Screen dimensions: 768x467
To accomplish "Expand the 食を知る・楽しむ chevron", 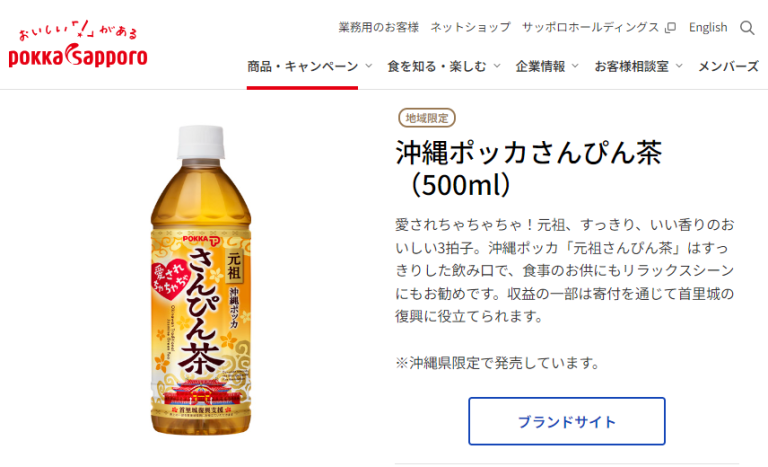I will click(497, 66).
